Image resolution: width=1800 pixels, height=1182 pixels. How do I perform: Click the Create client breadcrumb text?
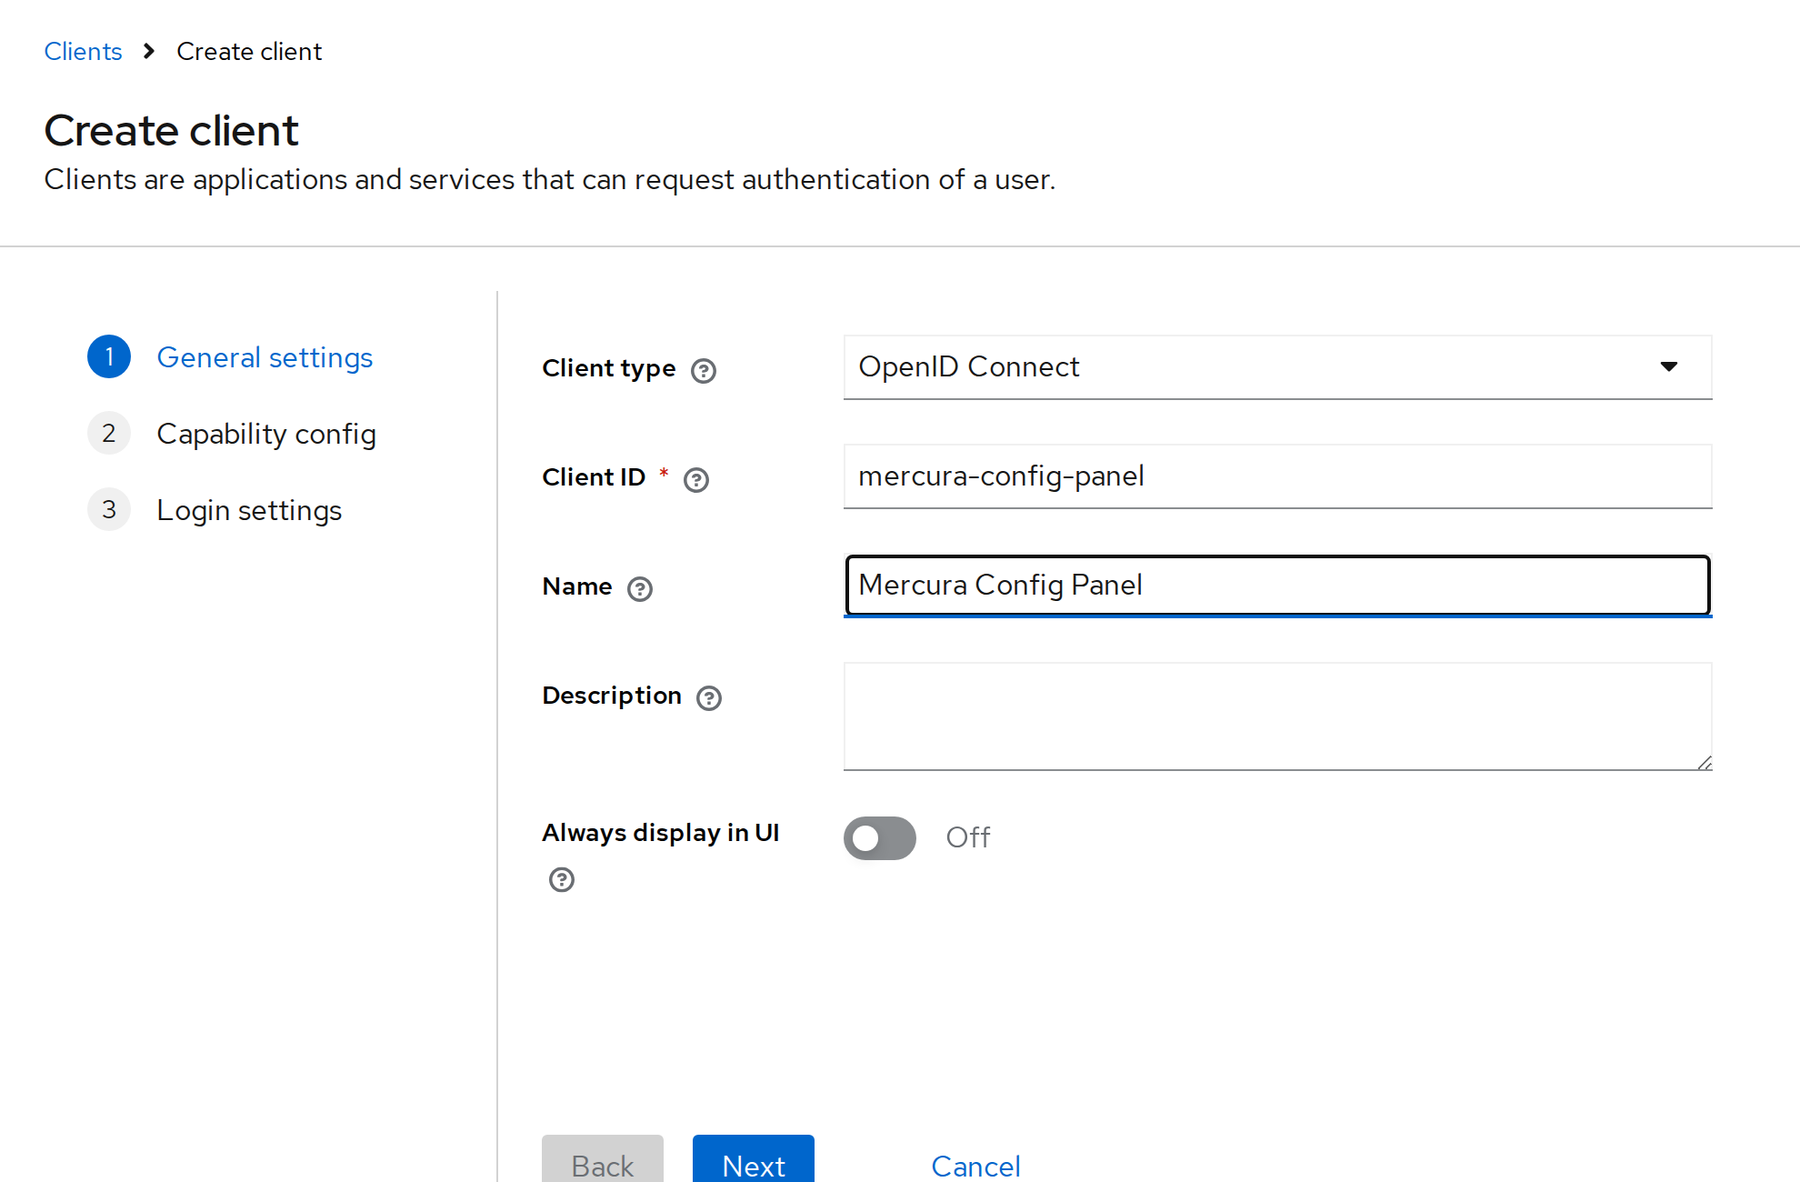tap(249, 51)
